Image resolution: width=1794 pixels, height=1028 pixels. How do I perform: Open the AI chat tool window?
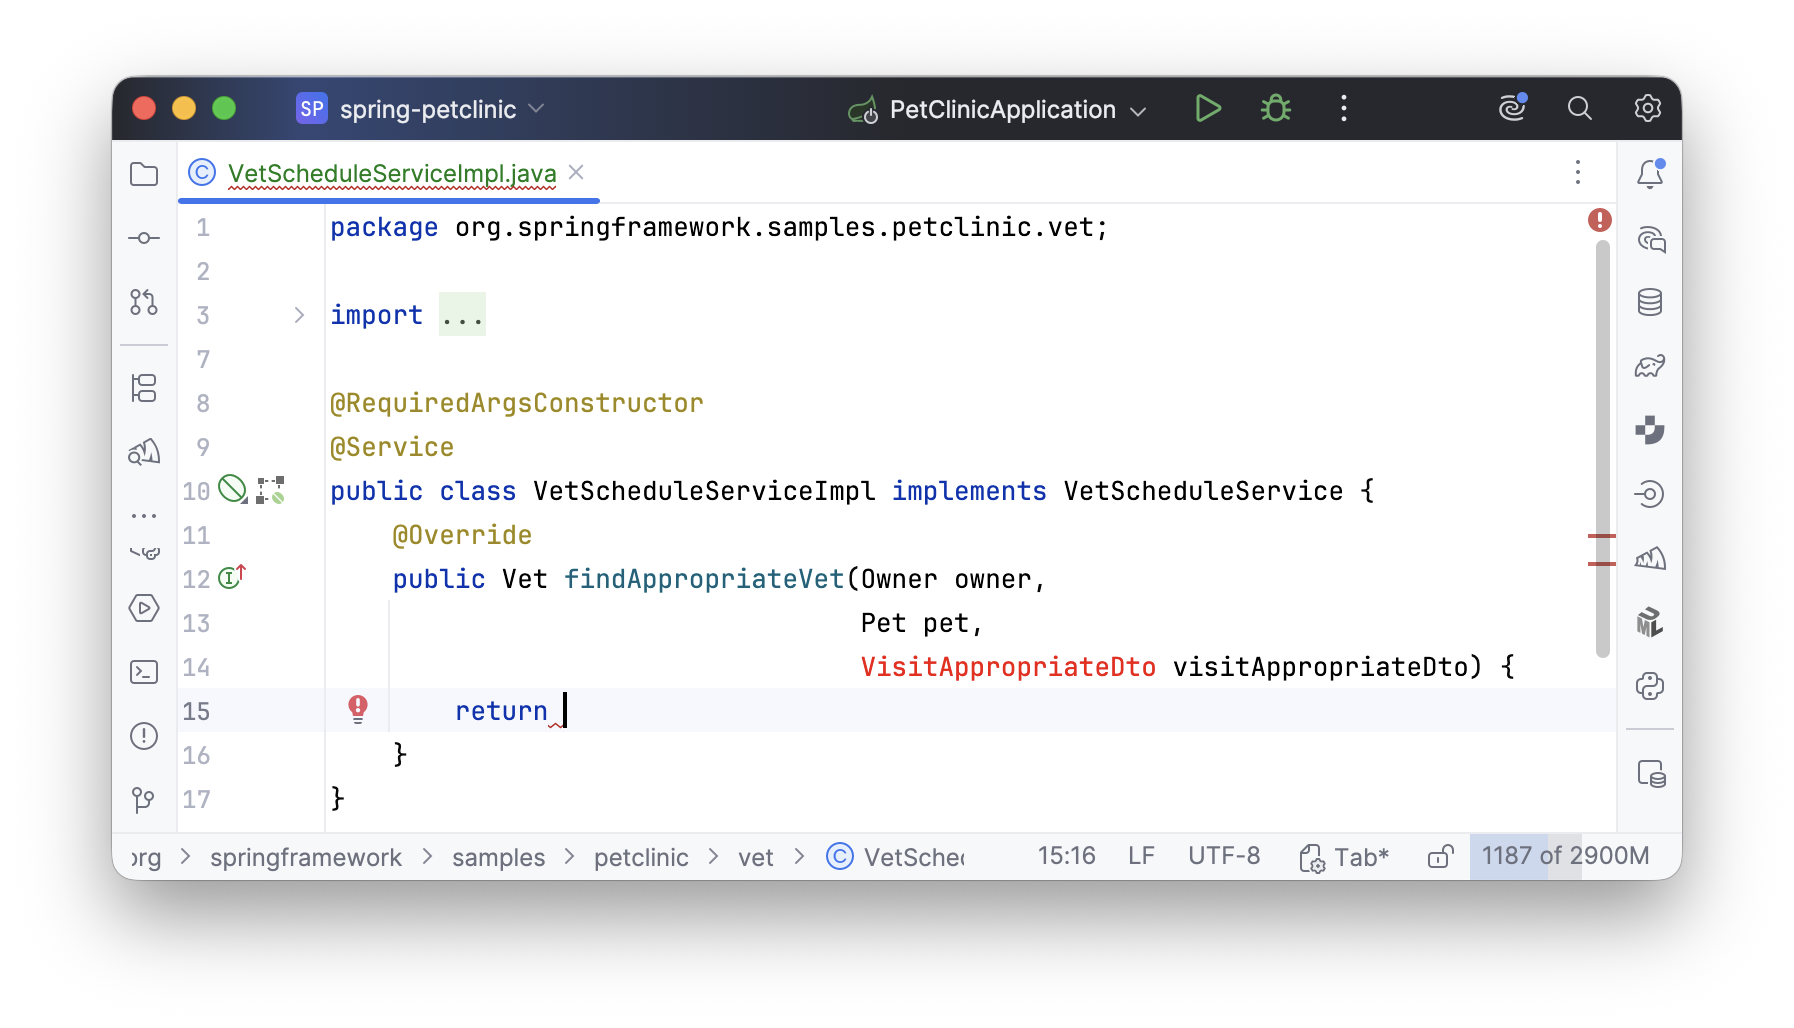coord(1650,238)
